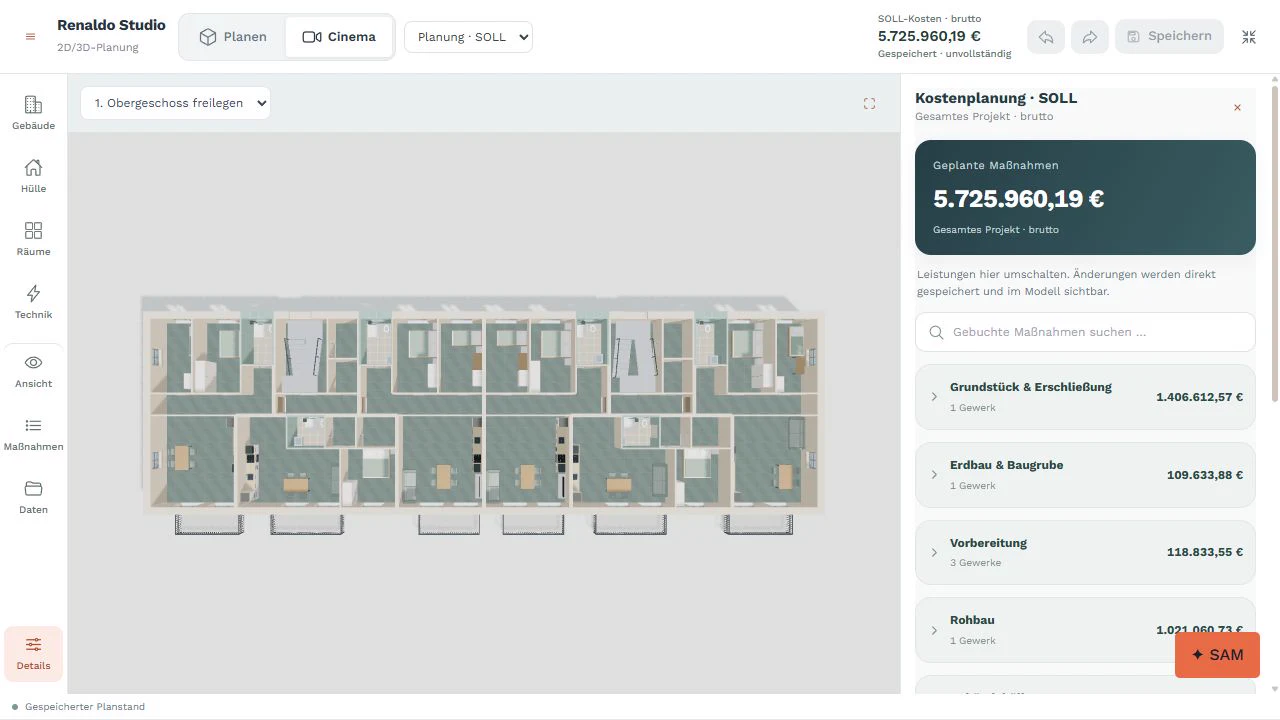
Task: Close the Kostenplanung panel
Action: click(x=1237, y=107)
